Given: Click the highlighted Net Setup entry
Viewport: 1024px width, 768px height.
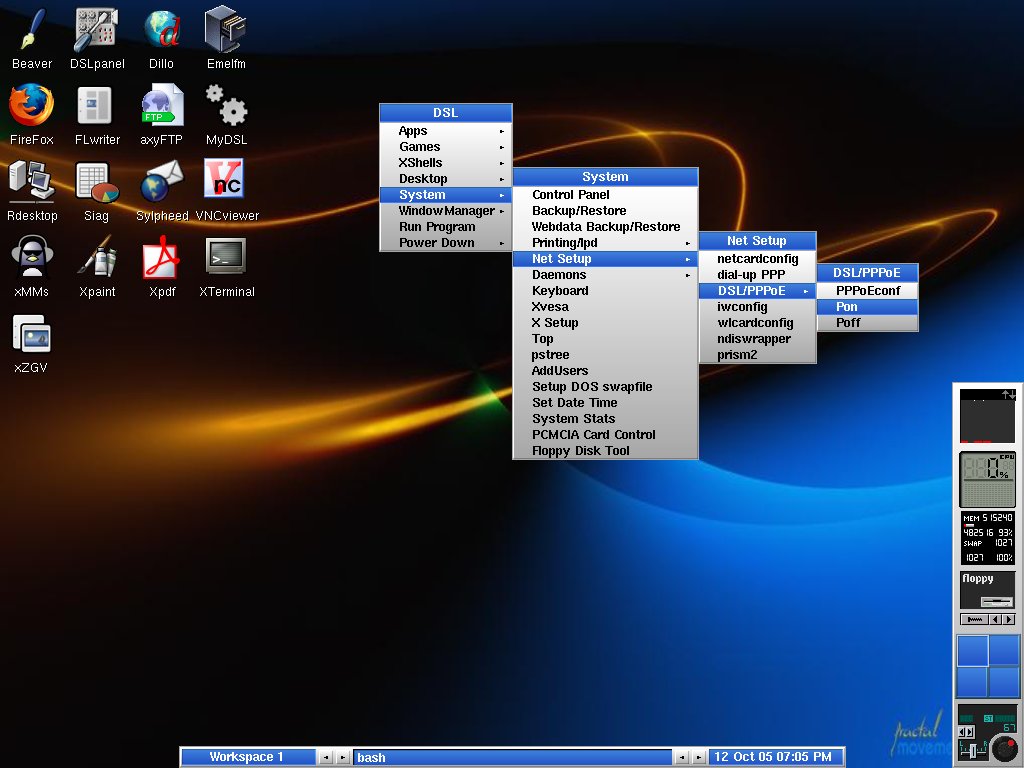Looking at the screenshot, I should pyautogui.click(x=605, y=259).
